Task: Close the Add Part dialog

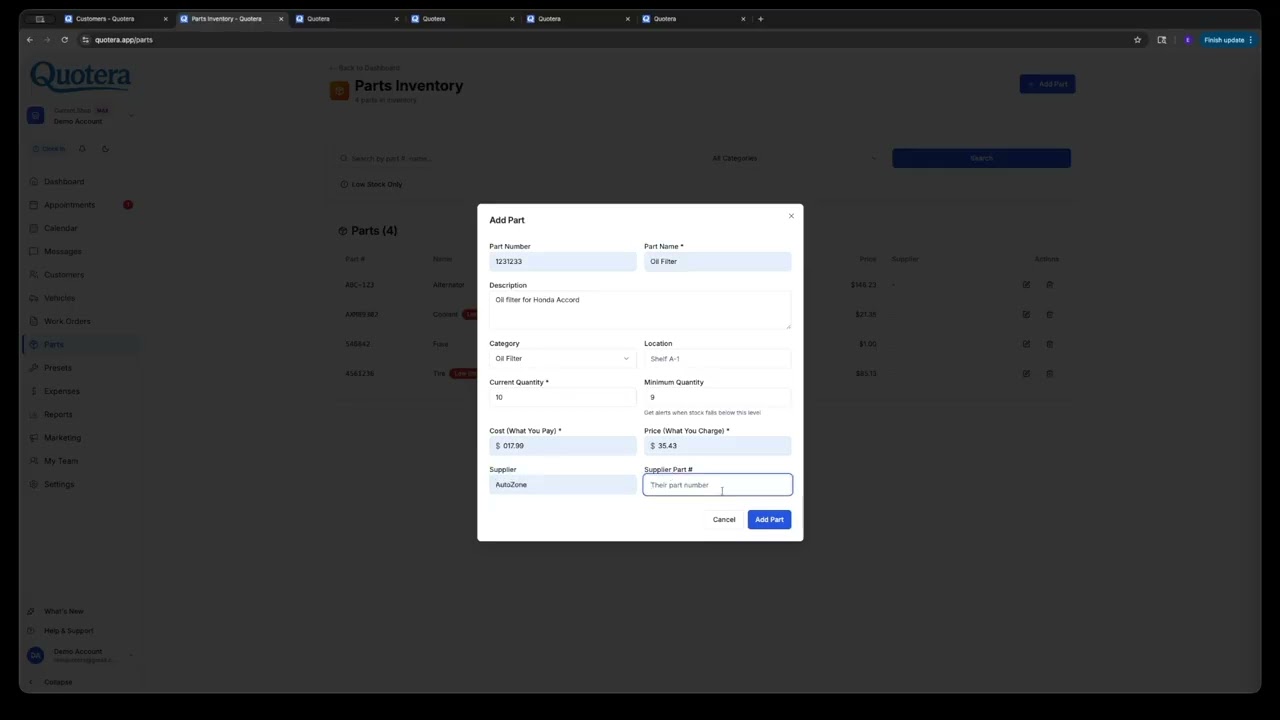Action: point(791,216)
